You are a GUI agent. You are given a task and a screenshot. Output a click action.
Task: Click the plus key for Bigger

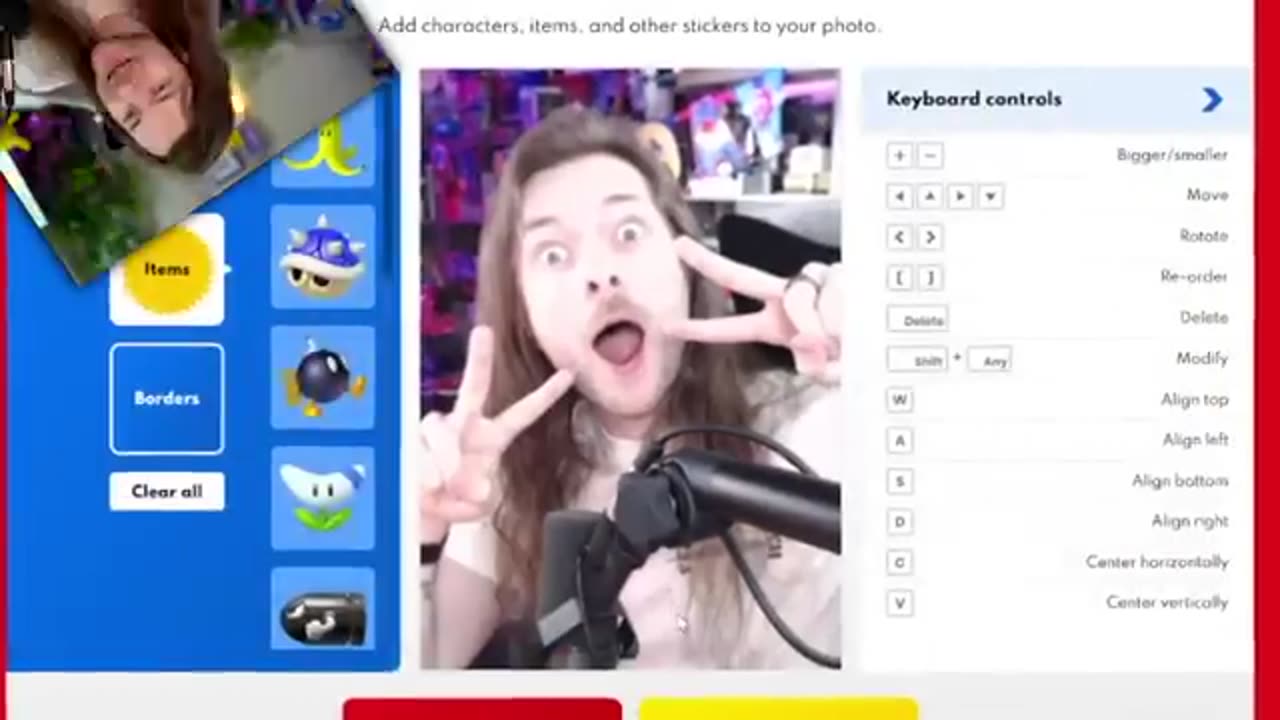[x=899, y=155]
